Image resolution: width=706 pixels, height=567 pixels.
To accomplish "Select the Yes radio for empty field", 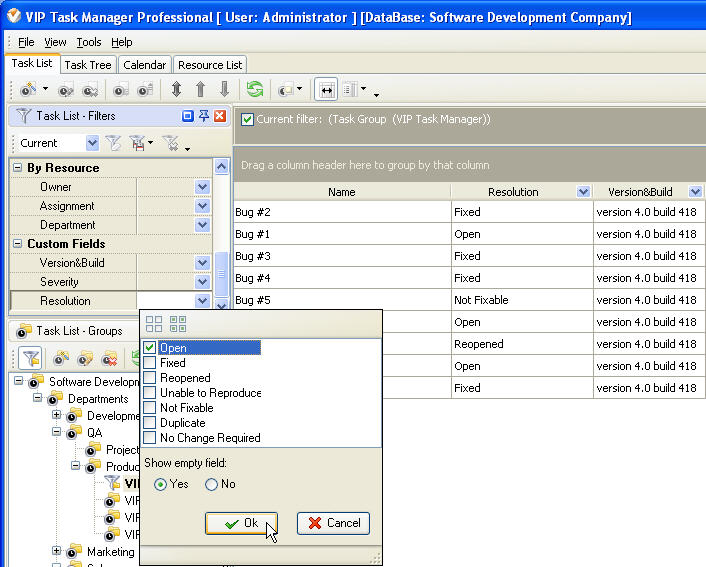I will coord(160,484).
